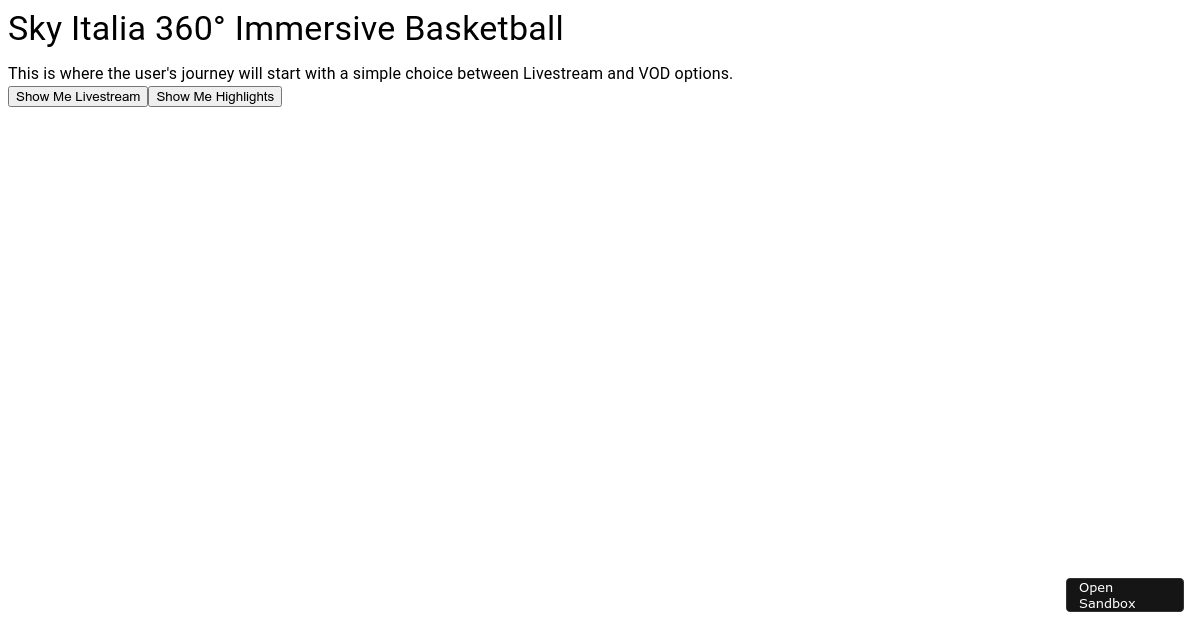Click the word "user's" in the description

(x=155, y=74)
